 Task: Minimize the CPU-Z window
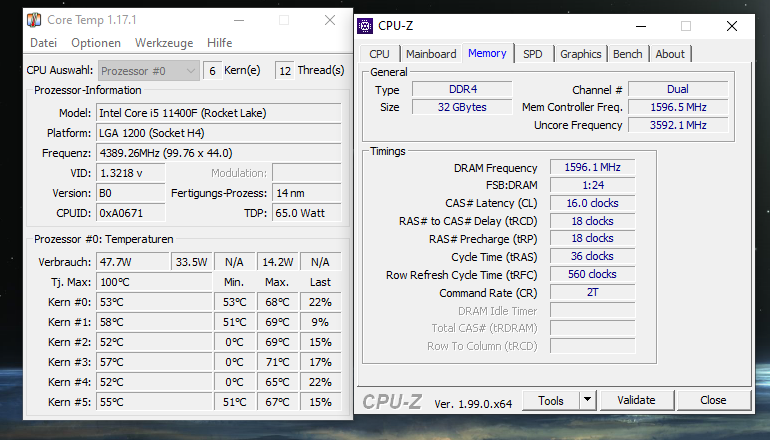coord(641,26)
